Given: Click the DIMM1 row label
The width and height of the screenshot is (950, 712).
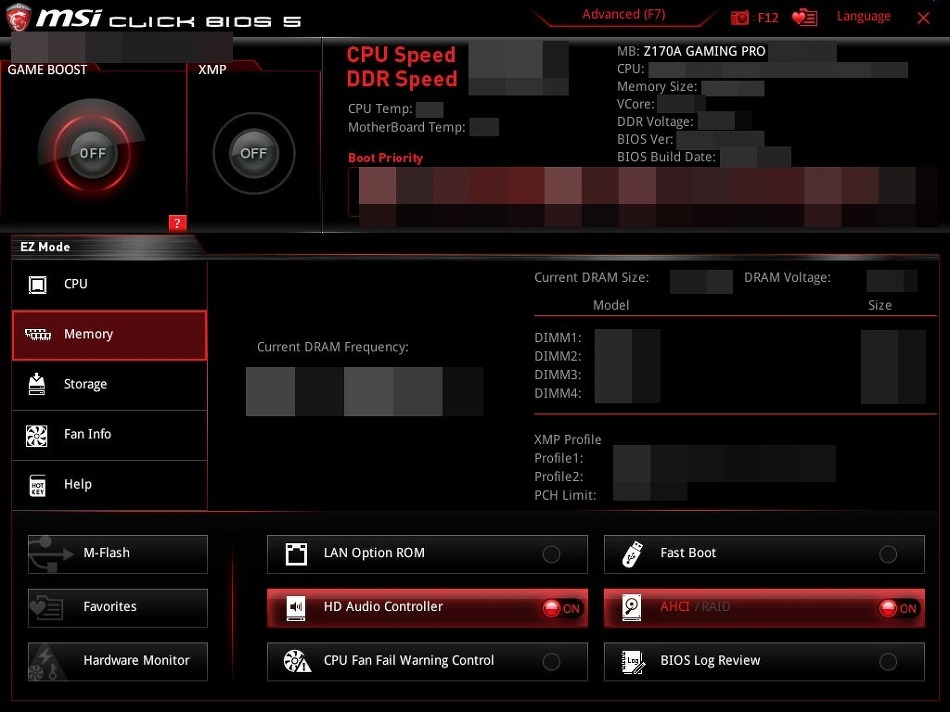Looking at the screenshot, I should (x=557, y=338).
